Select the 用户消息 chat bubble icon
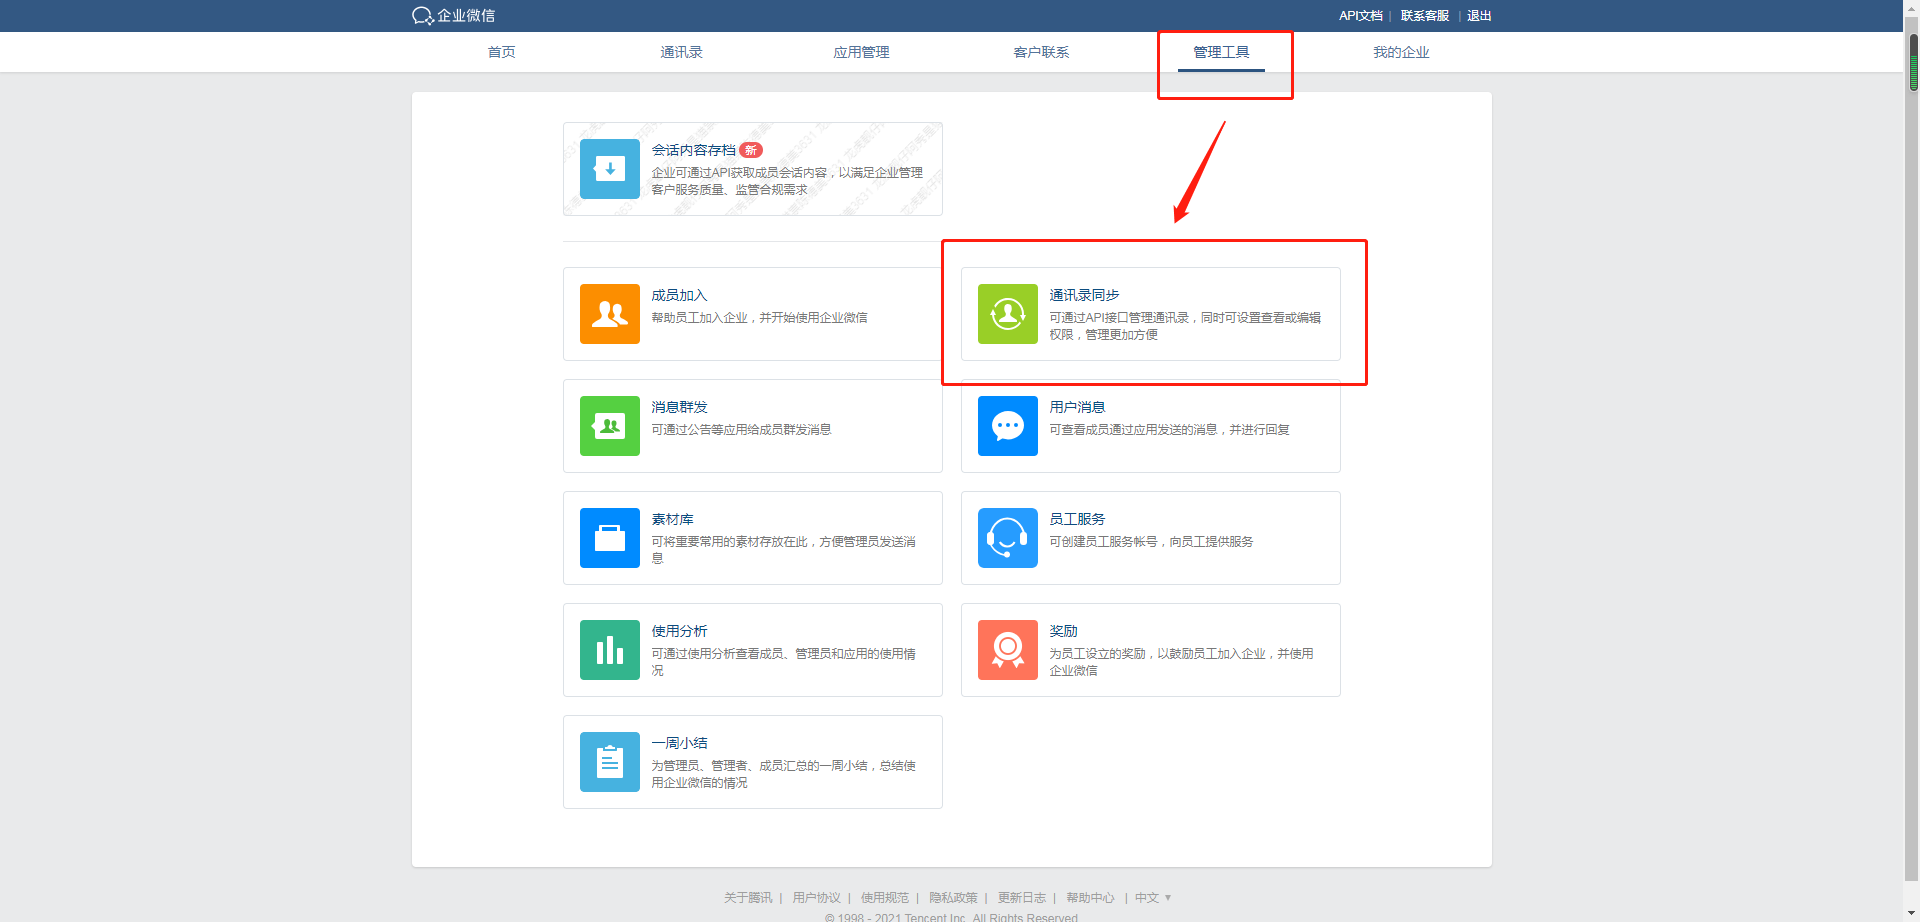The height and width of the screenshot is (922, 1920). click(x=1007, y=425)
